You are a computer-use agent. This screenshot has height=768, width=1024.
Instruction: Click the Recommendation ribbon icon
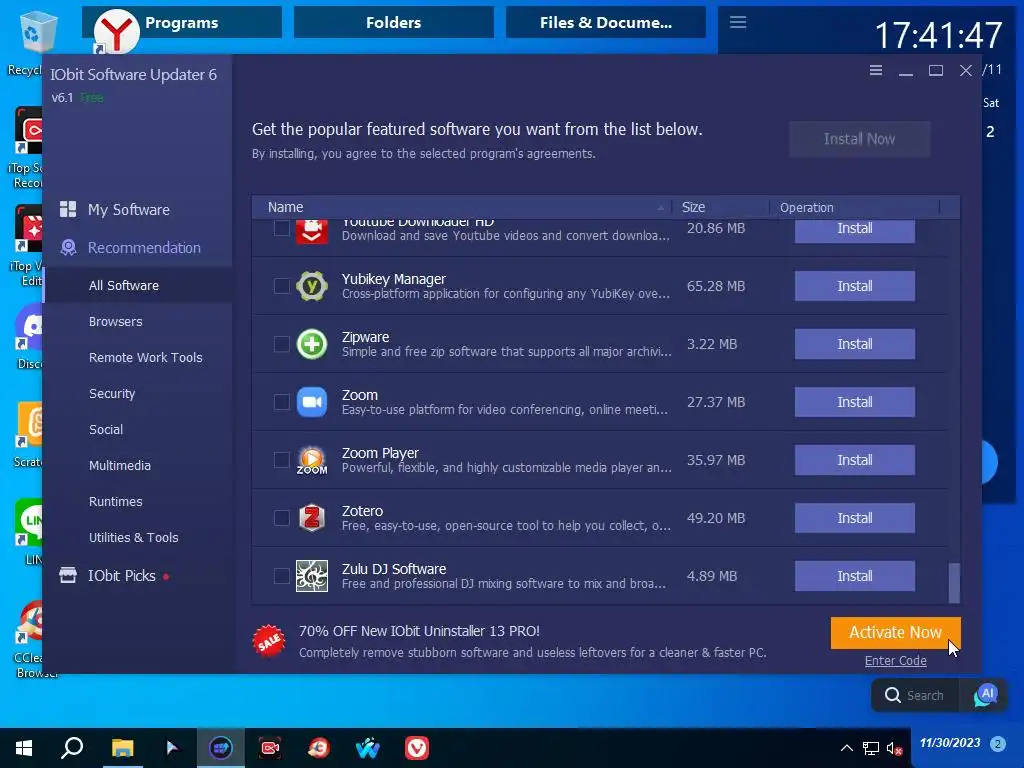[x=68, y=248]
